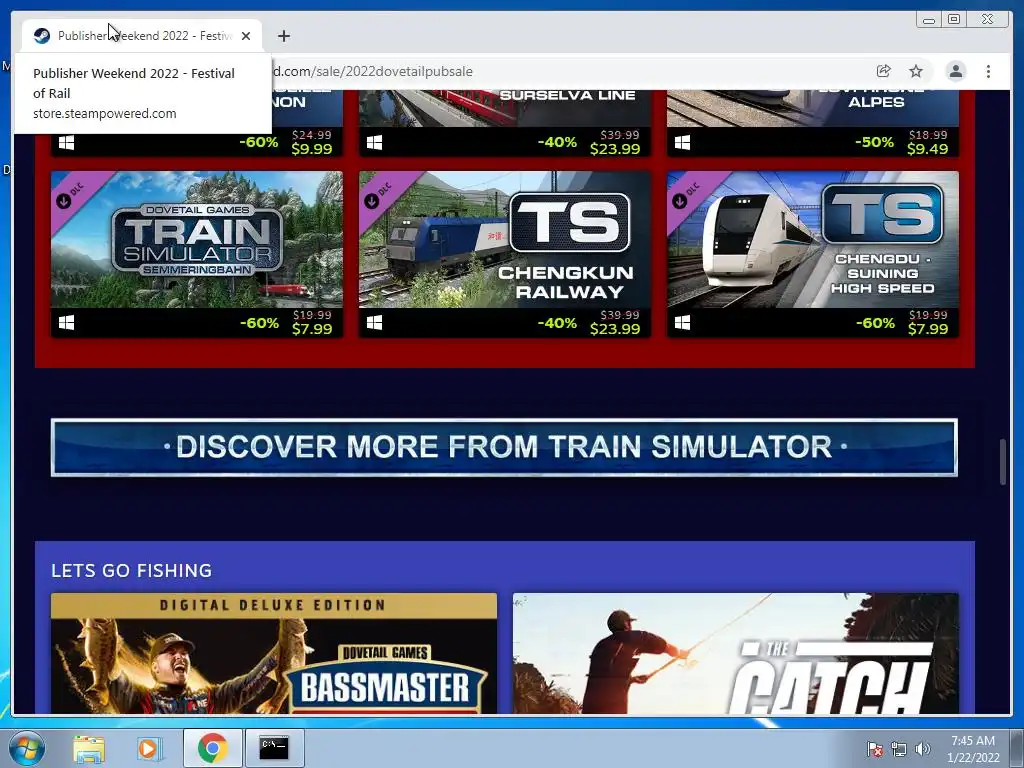Click the page vertical scrollbar thumb

tap(1003, 462)
